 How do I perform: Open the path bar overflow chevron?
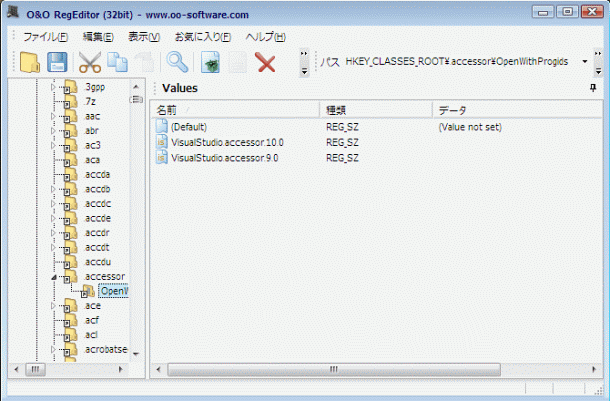pos(598,62)
